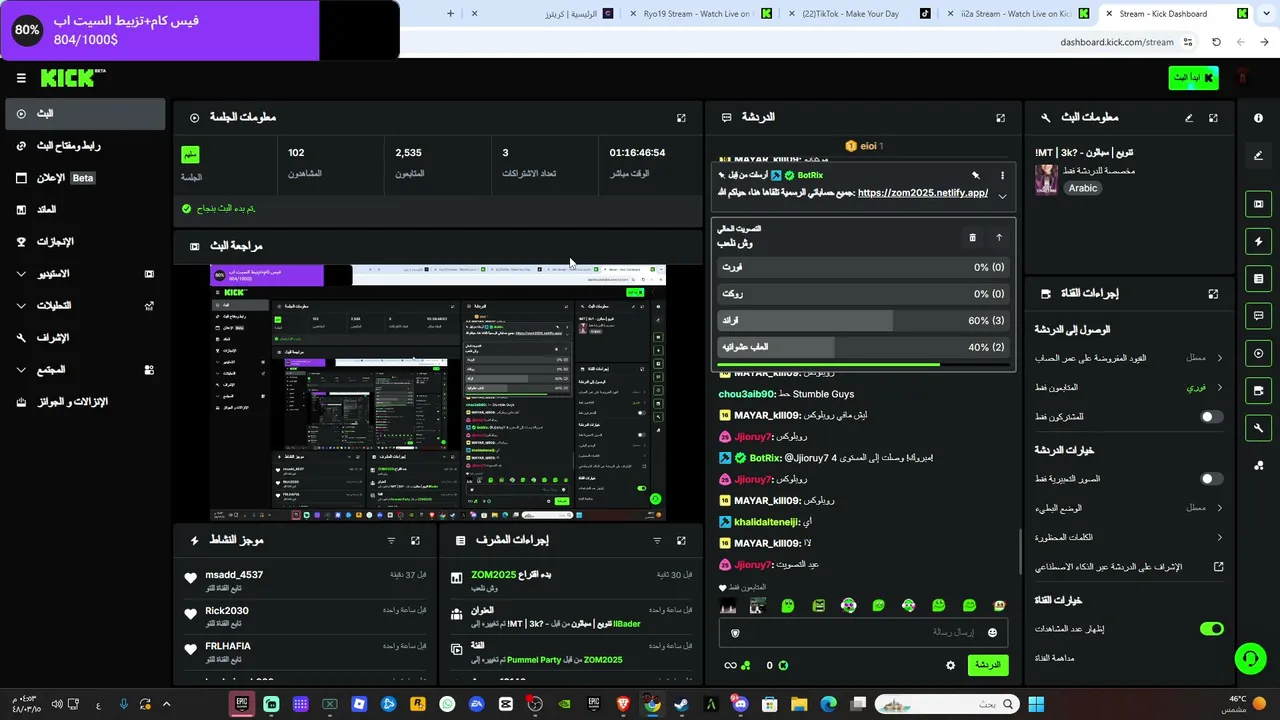Select البث Stream in the left sidebar
Viewport: 1280px width, 720px height.
(x=84, y=114)
